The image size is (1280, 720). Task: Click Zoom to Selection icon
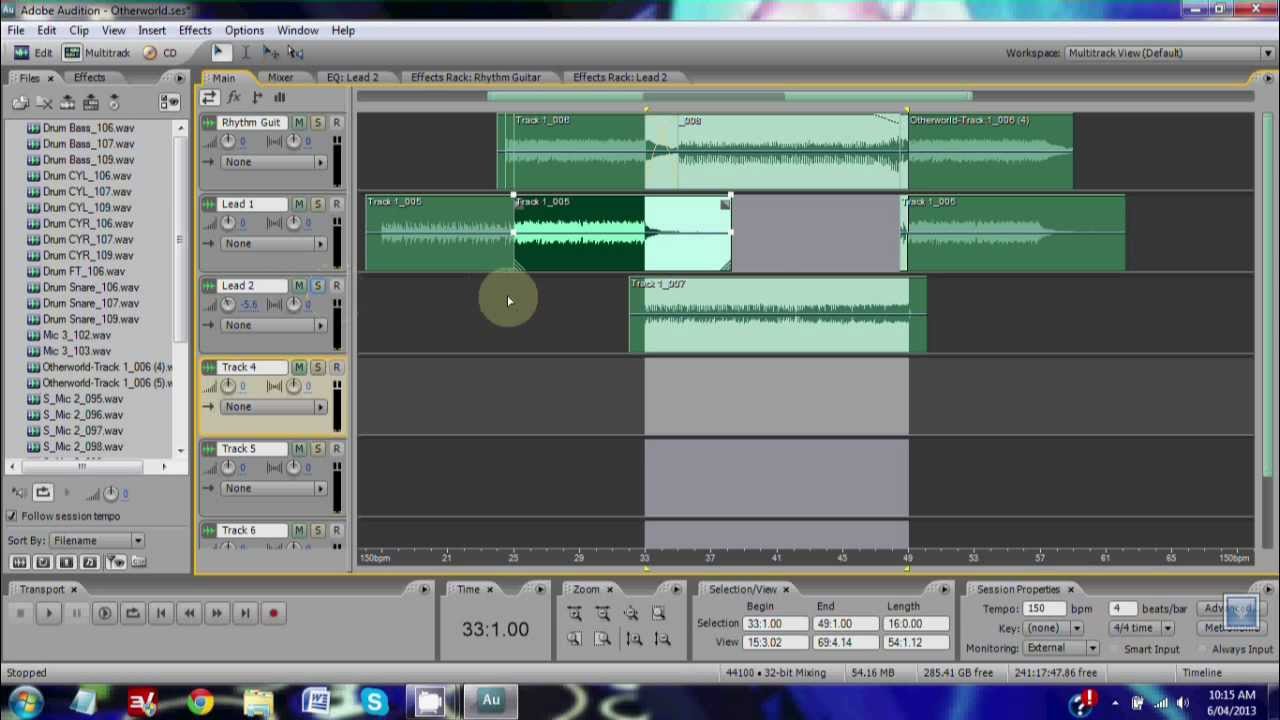(659, 614)
